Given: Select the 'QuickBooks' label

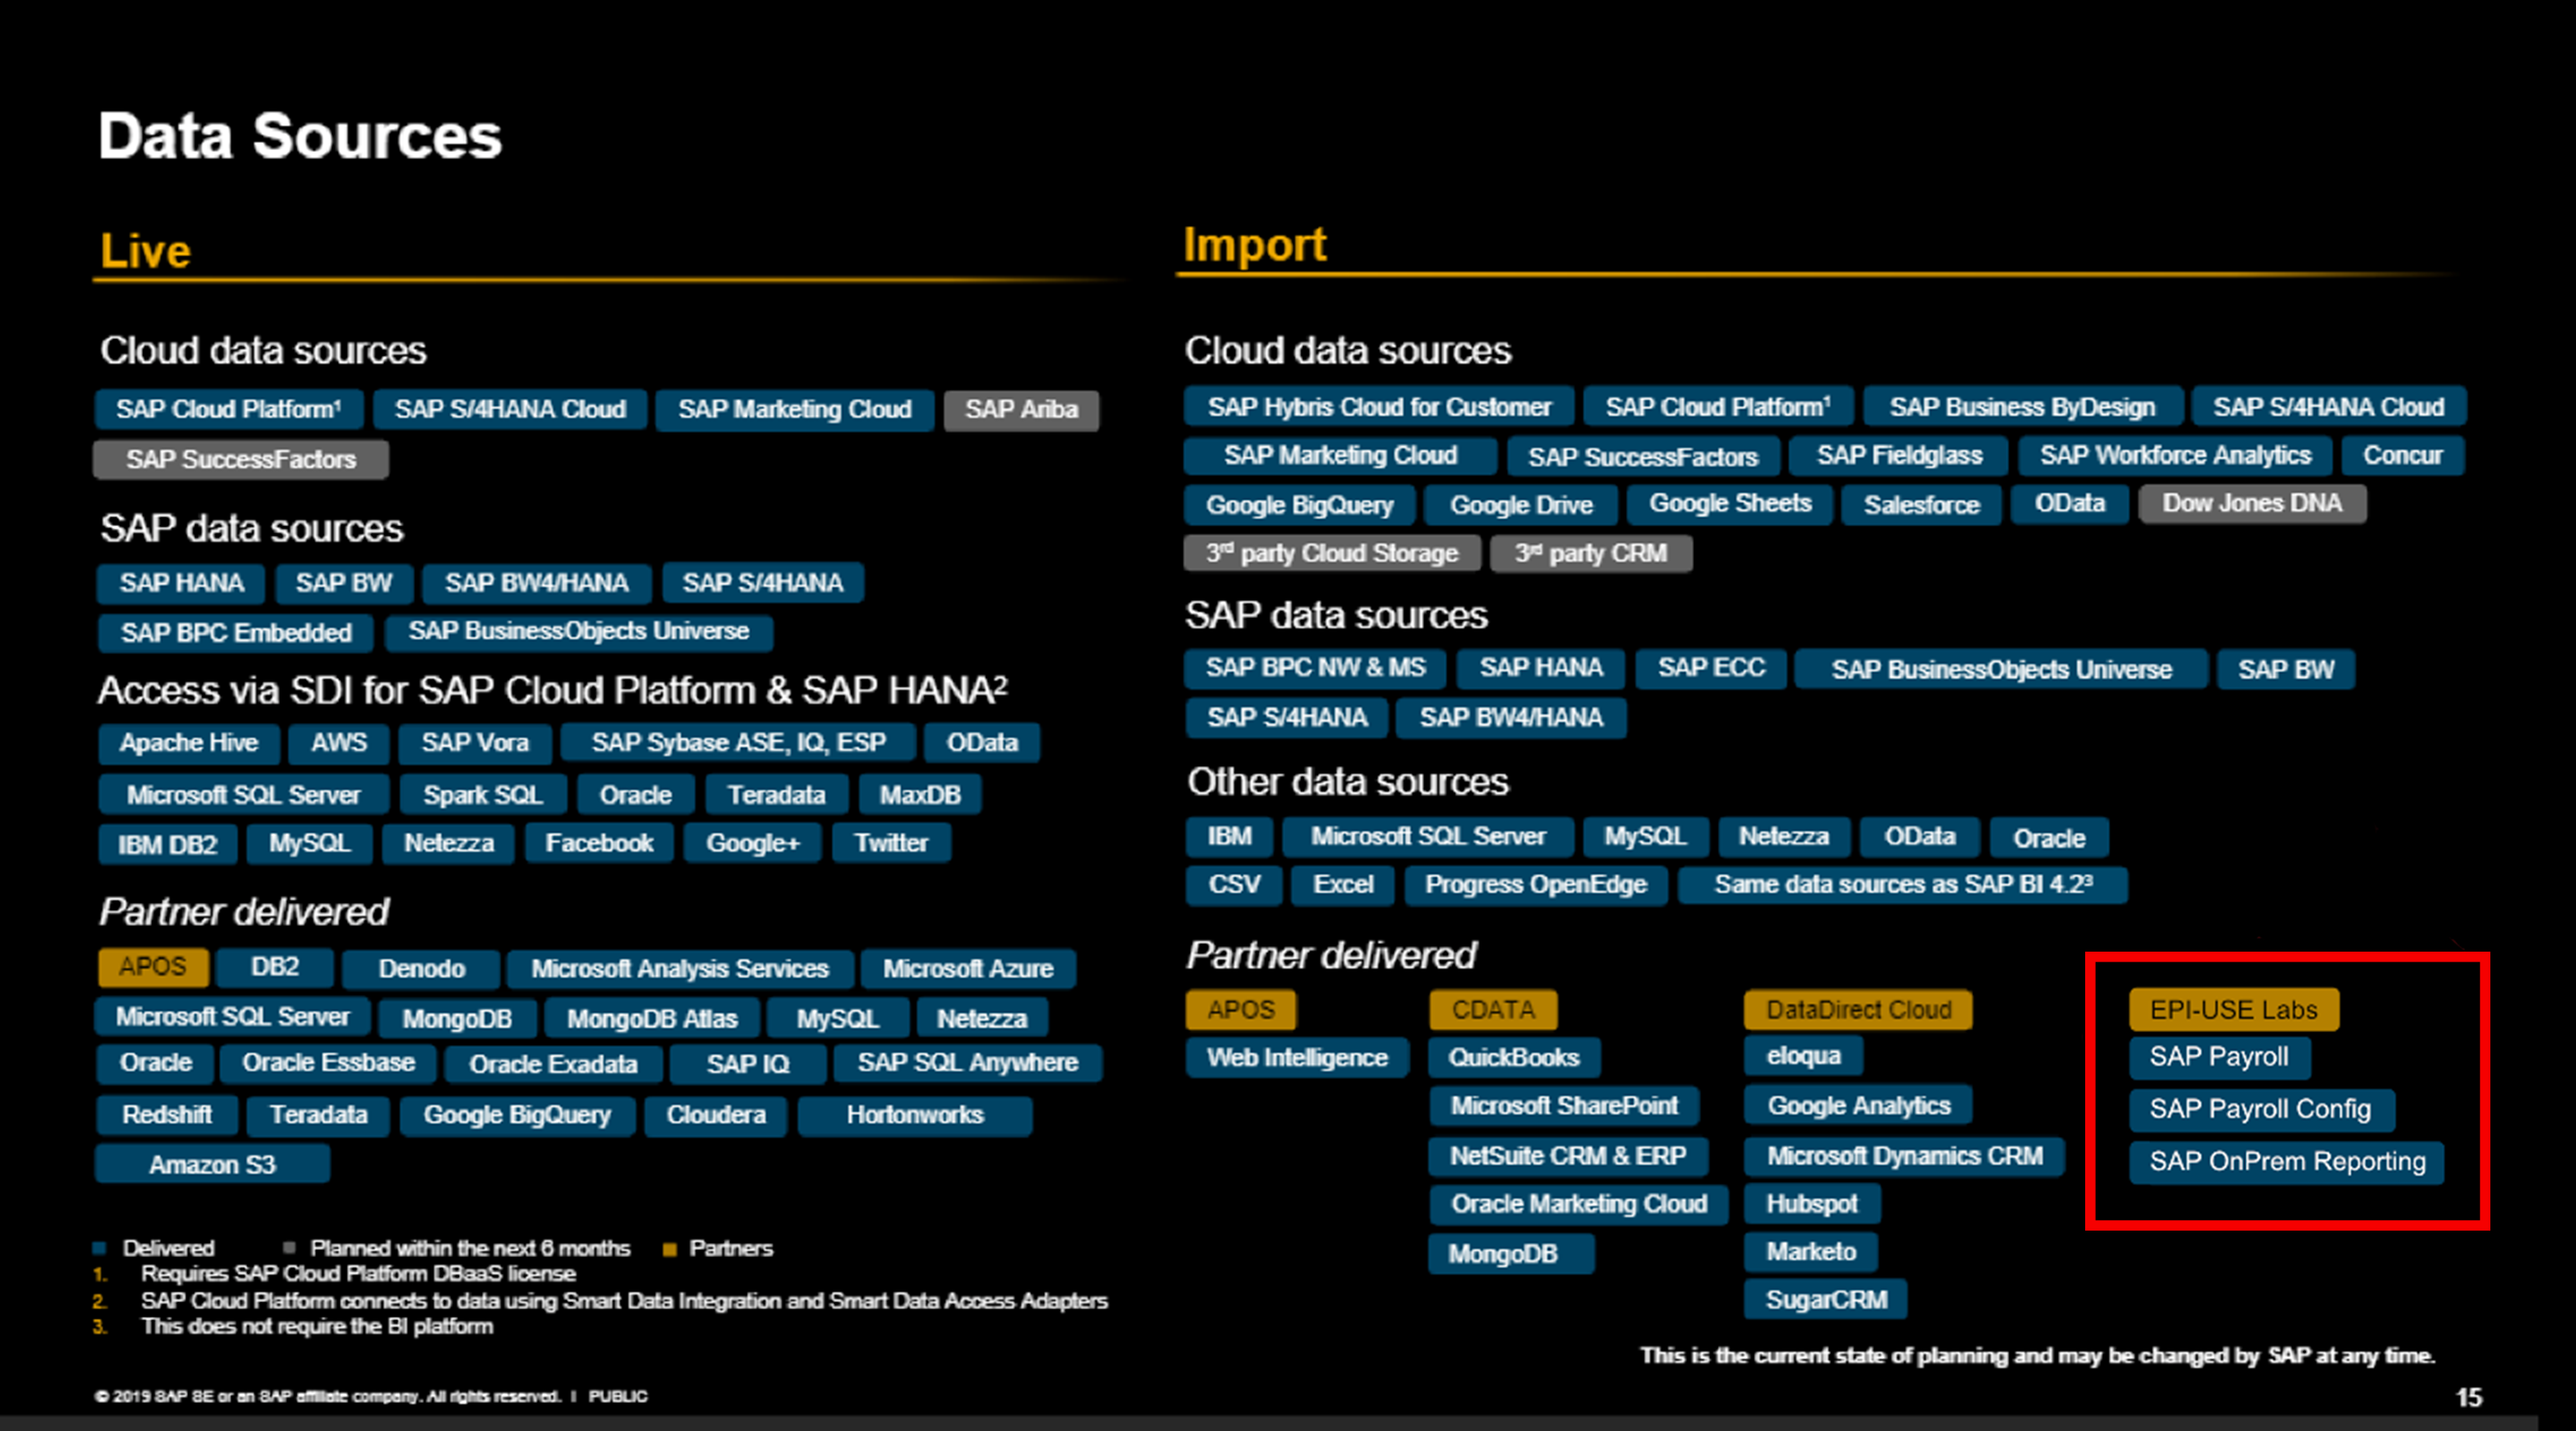Looking at the screenshot, I should 1514,1059.
